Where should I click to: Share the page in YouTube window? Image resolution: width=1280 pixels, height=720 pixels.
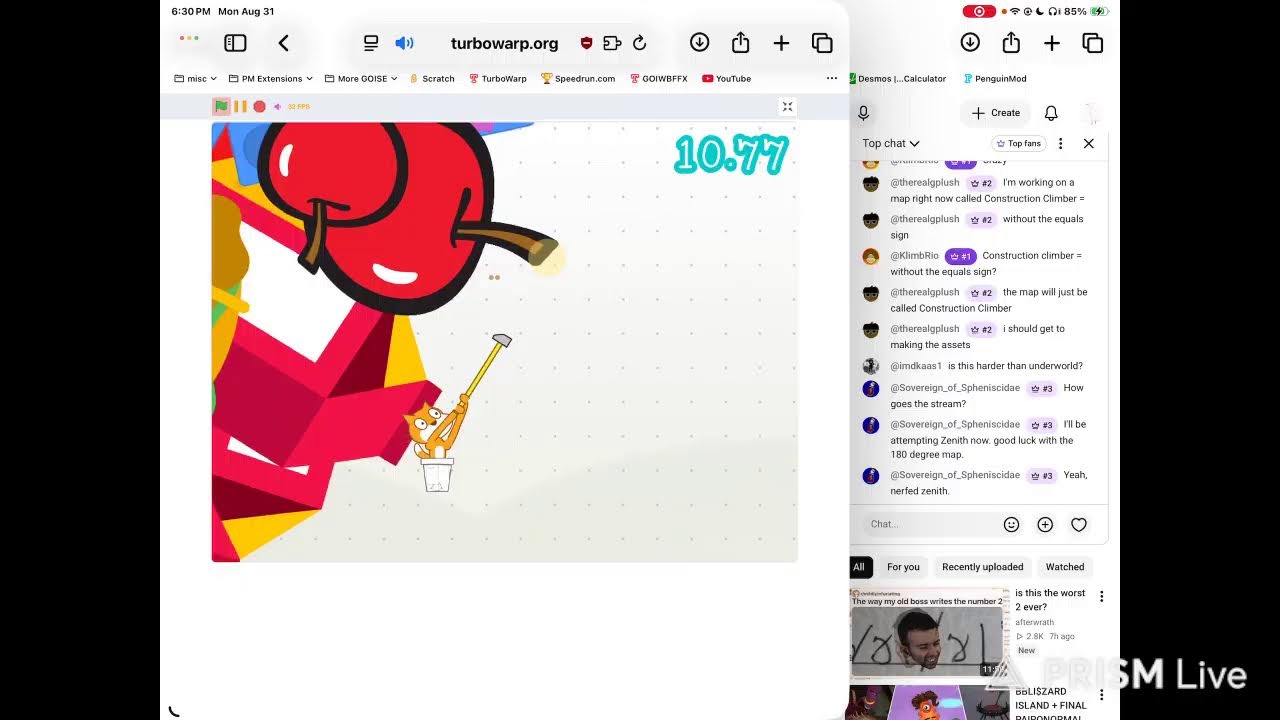pos(1011,42)
